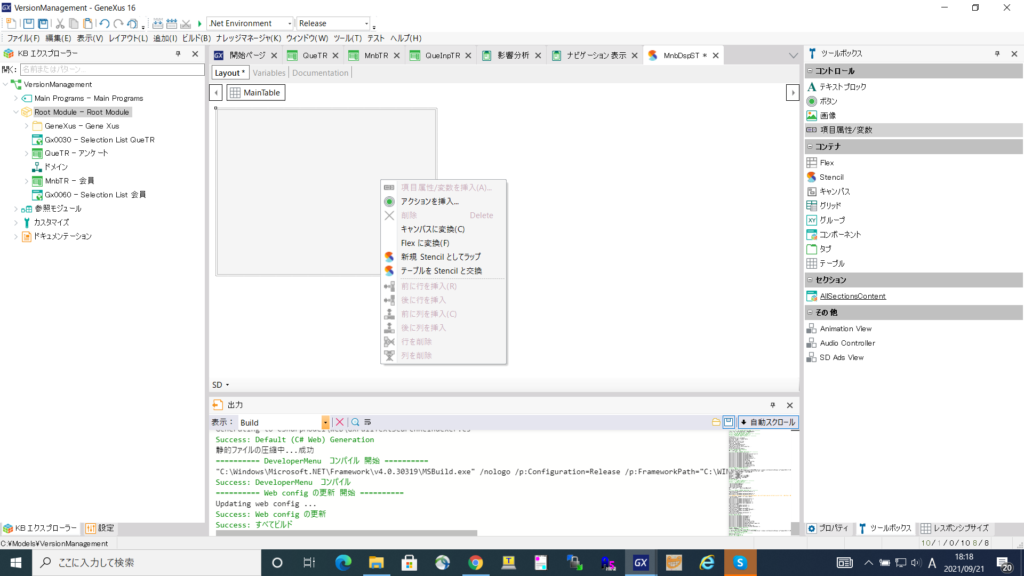This screenshot has width=1024, height=576.
Task: Toggle pin on ツールボックス panel
Action: click(997, 54)
